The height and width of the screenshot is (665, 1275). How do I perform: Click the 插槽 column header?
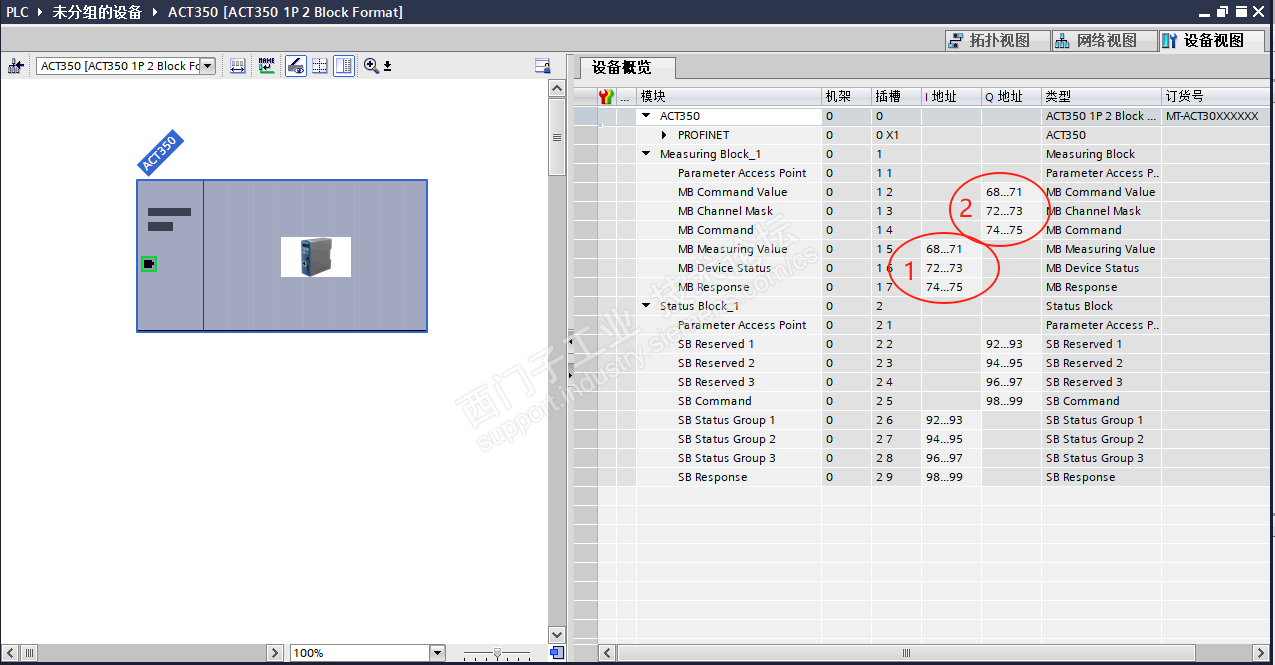tap(896, 97)
